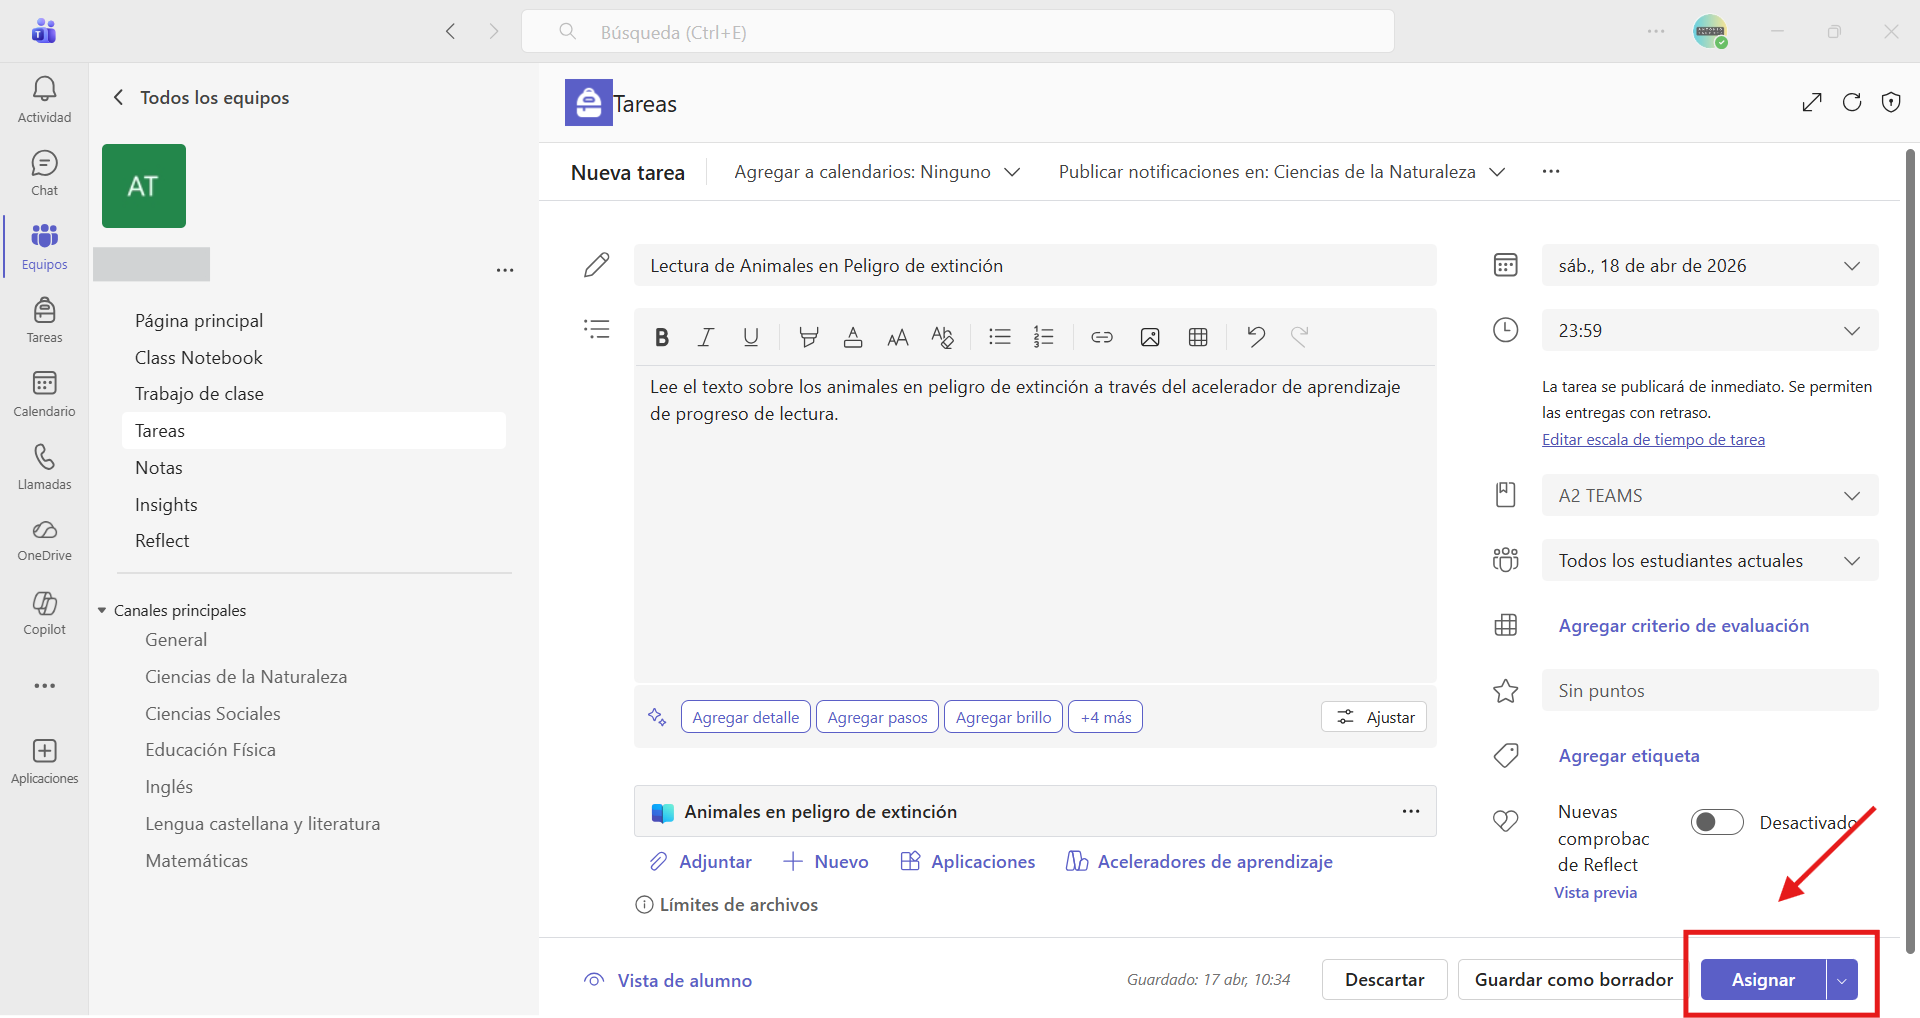Apply italic formatting
The width and height of the screenshot is (1920, 1018).
(x=706, y=337)
